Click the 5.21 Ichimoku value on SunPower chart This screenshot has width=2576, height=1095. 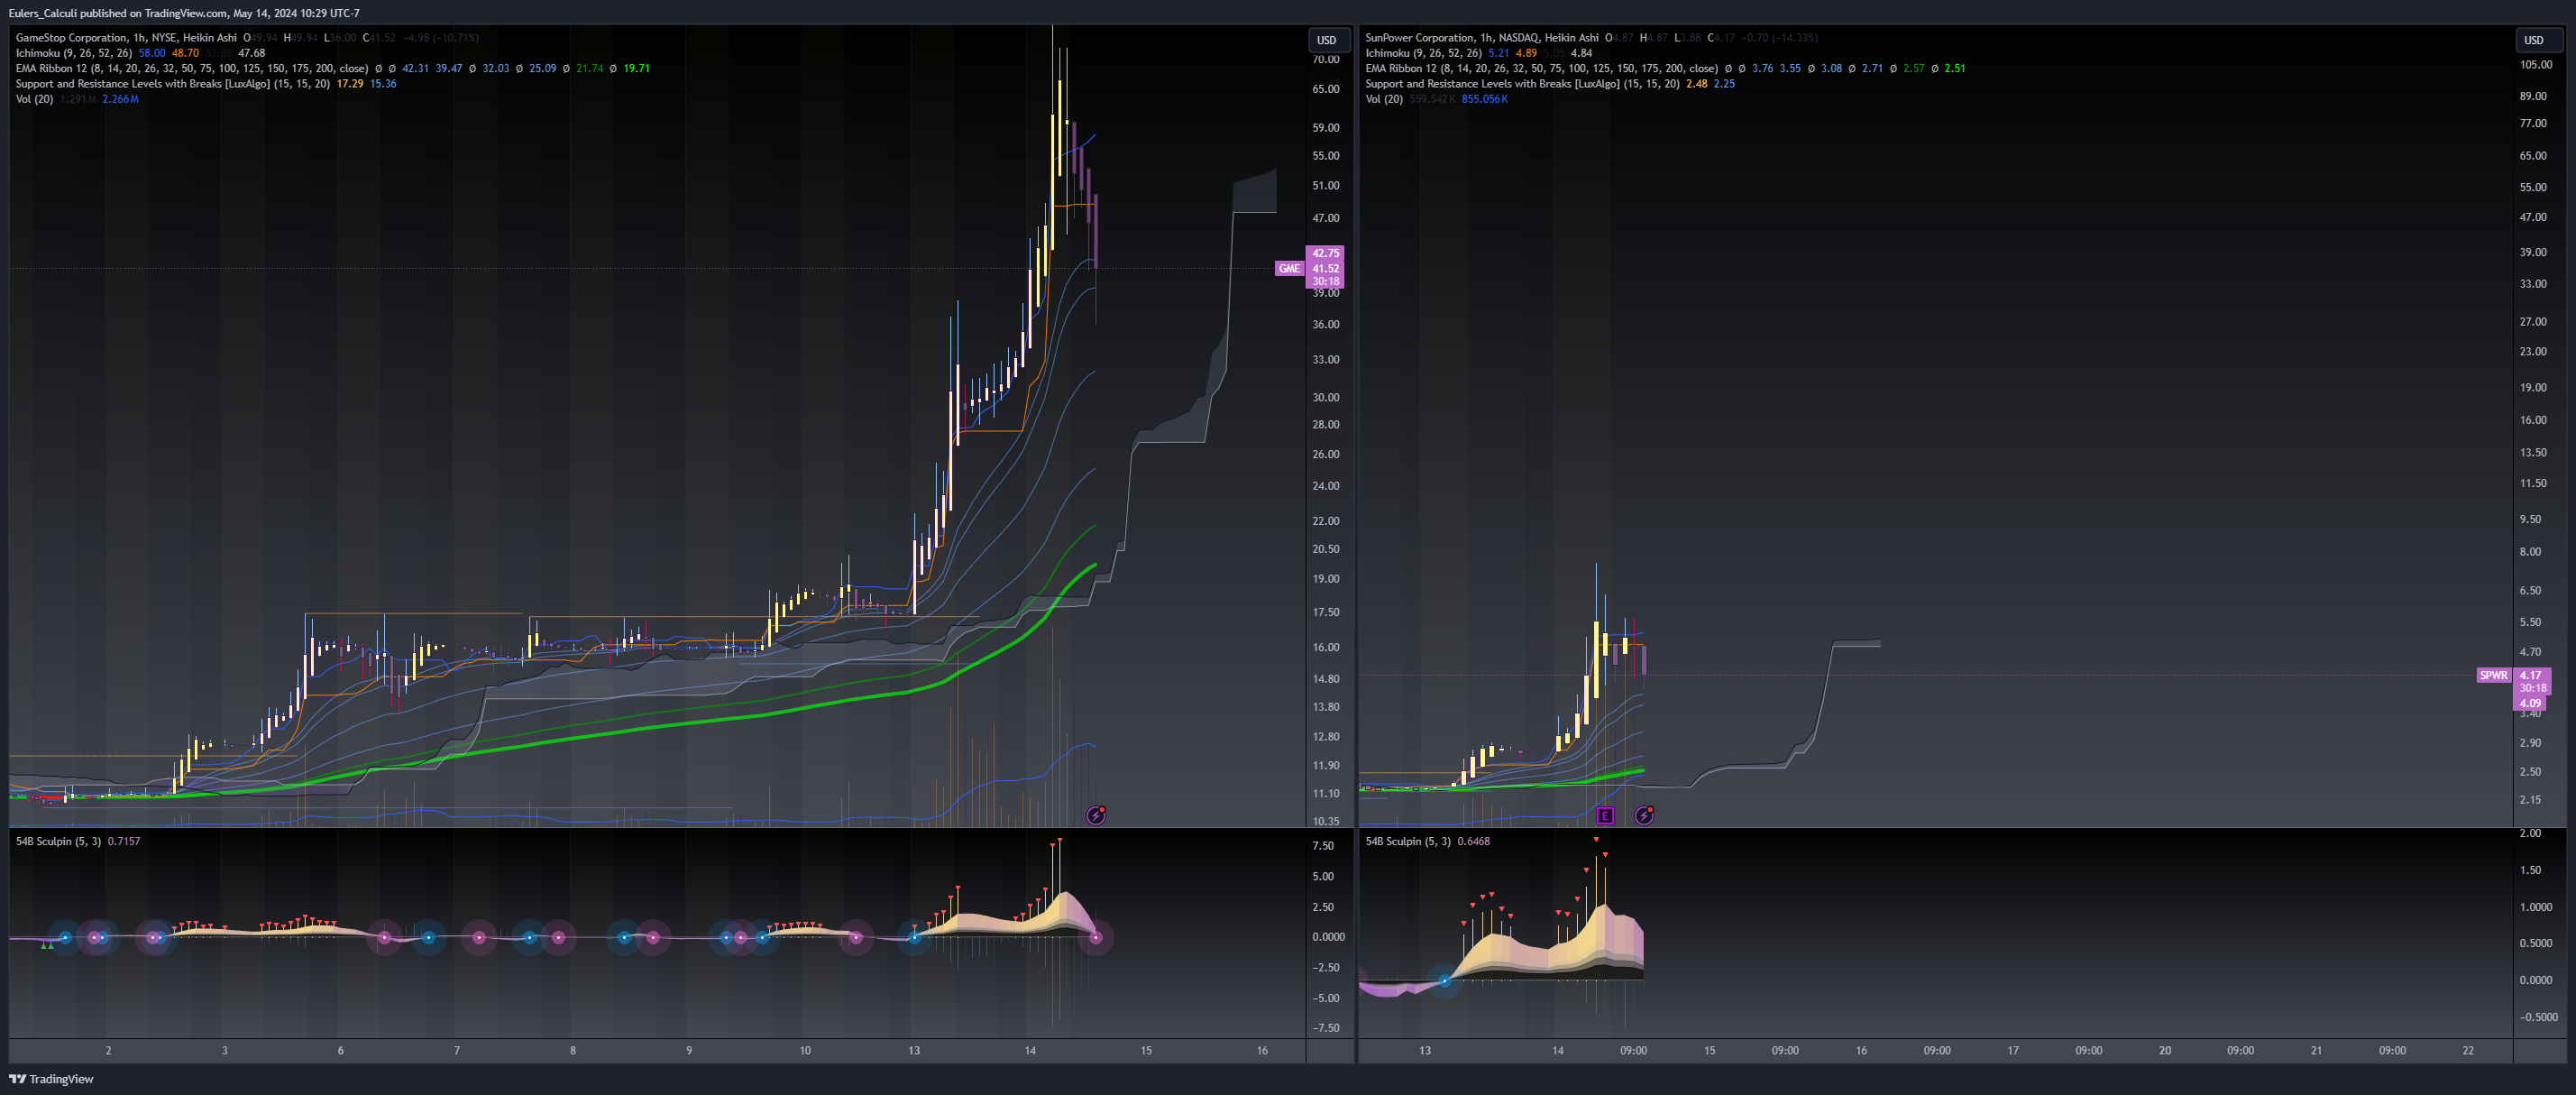point(1498,53)
